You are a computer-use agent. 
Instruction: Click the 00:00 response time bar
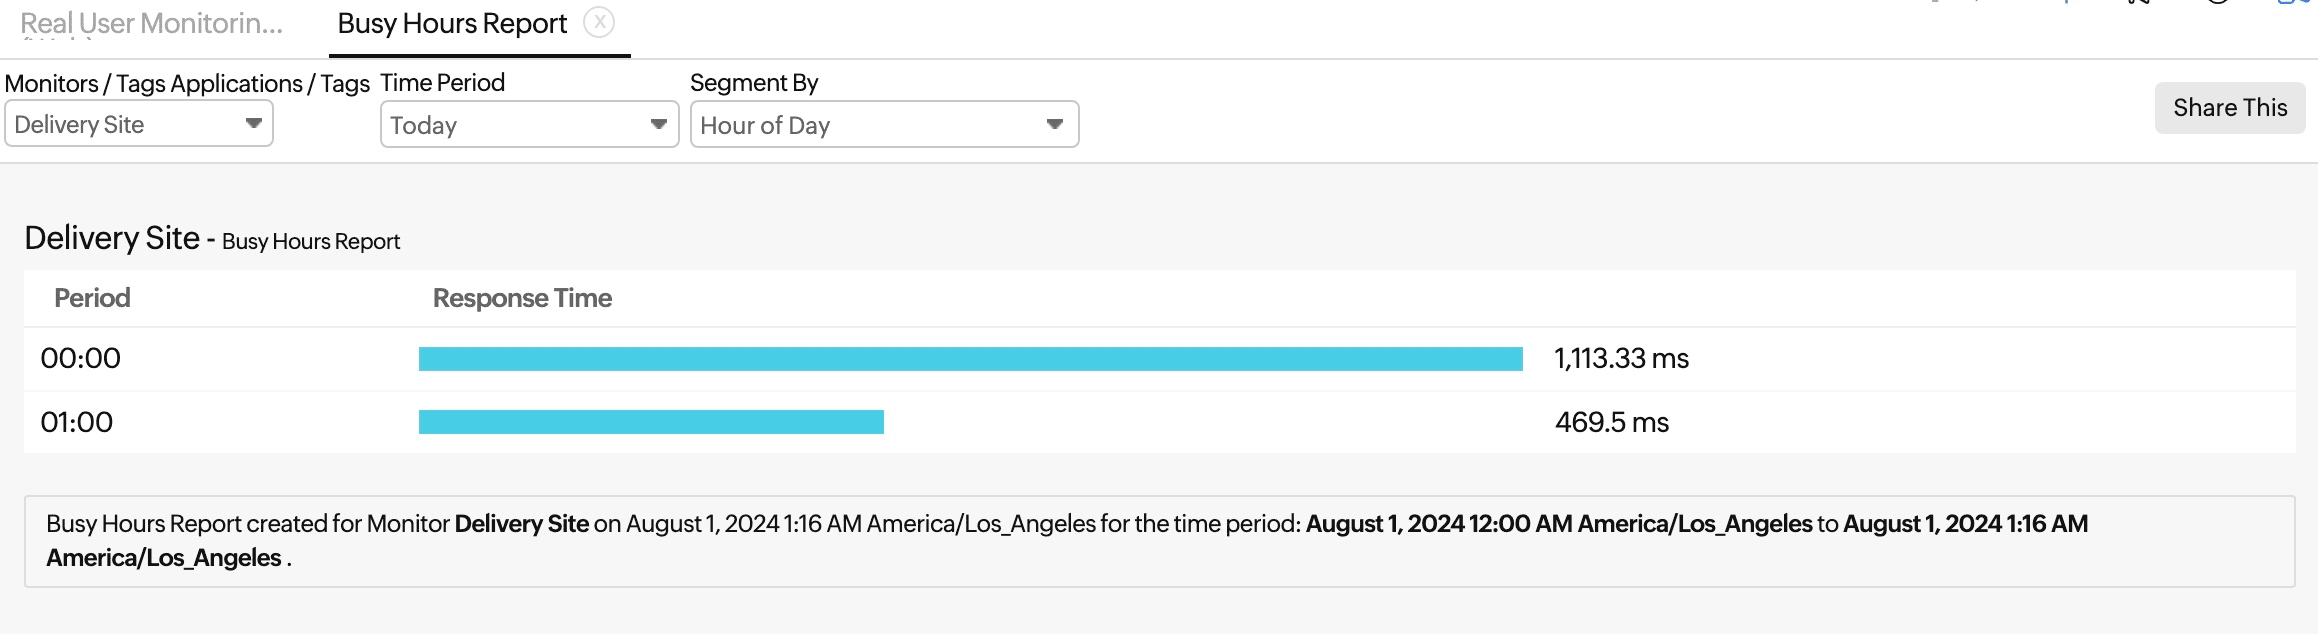pos(970,359)
